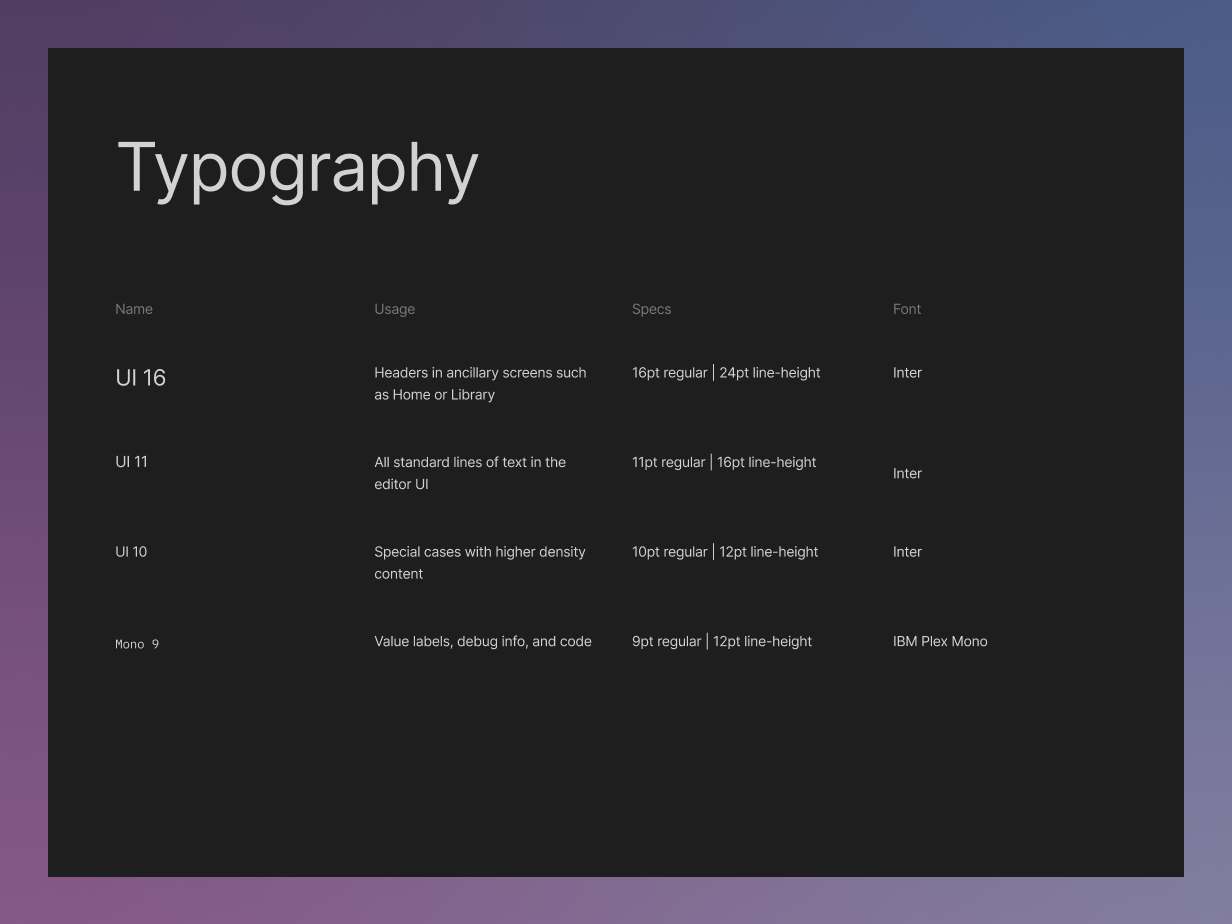This screenshot has height=924, width=1232.
Task: Click the Mono 9 style name
Action: 137,644
